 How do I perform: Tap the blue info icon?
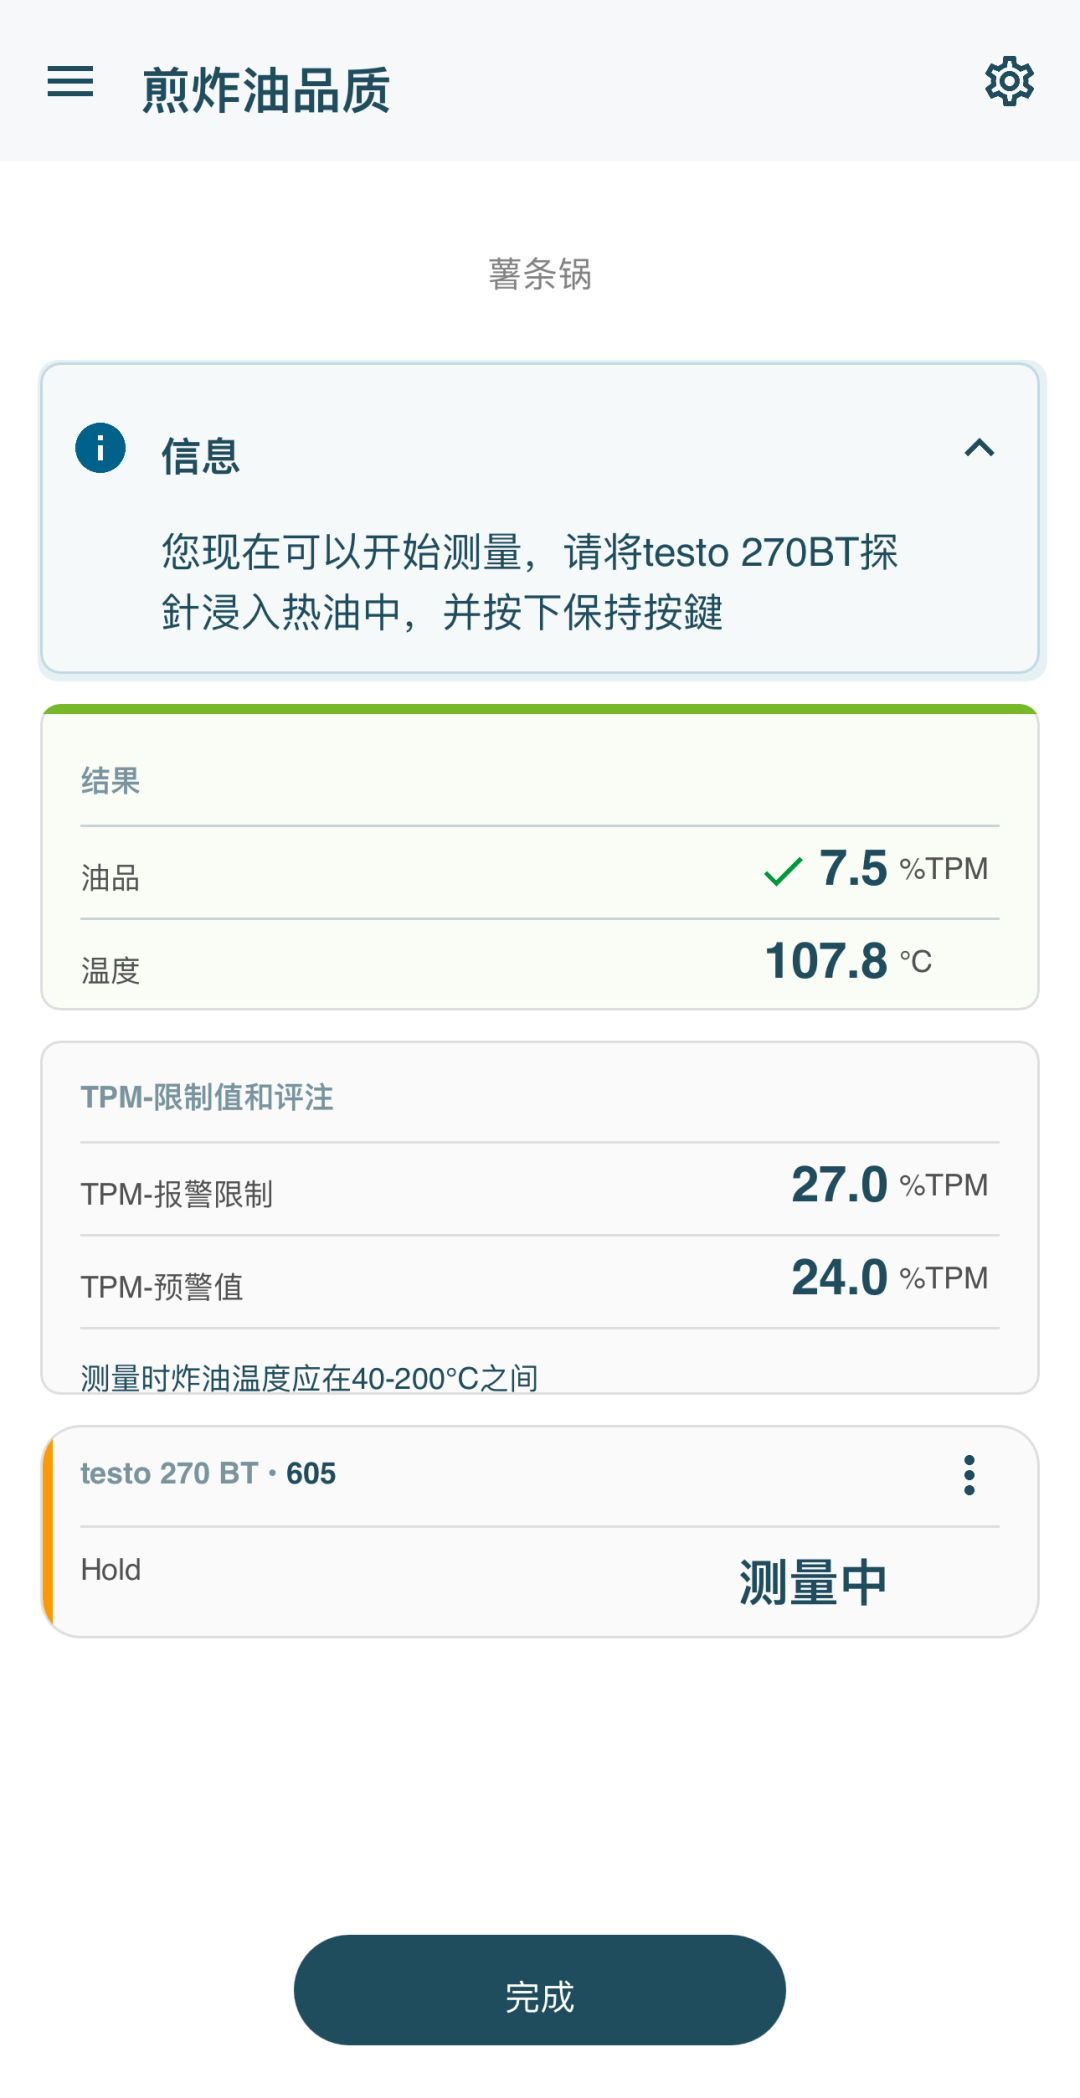click(x=100, y=448)
